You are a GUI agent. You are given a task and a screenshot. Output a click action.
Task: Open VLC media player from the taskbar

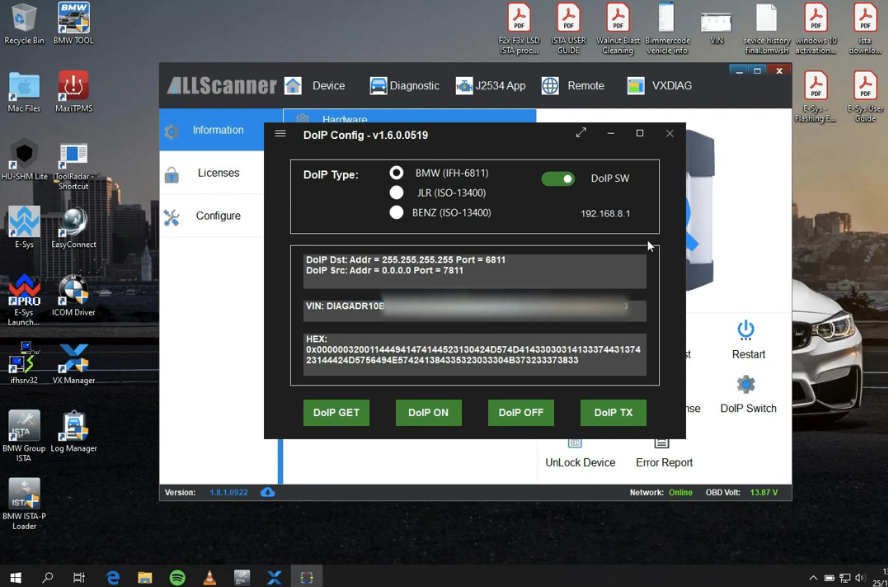pos(210,577)
